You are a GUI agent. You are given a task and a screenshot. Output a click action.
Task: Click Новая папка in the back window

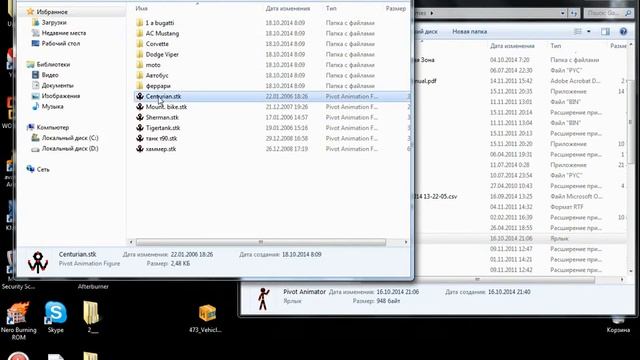coord(469,31)
